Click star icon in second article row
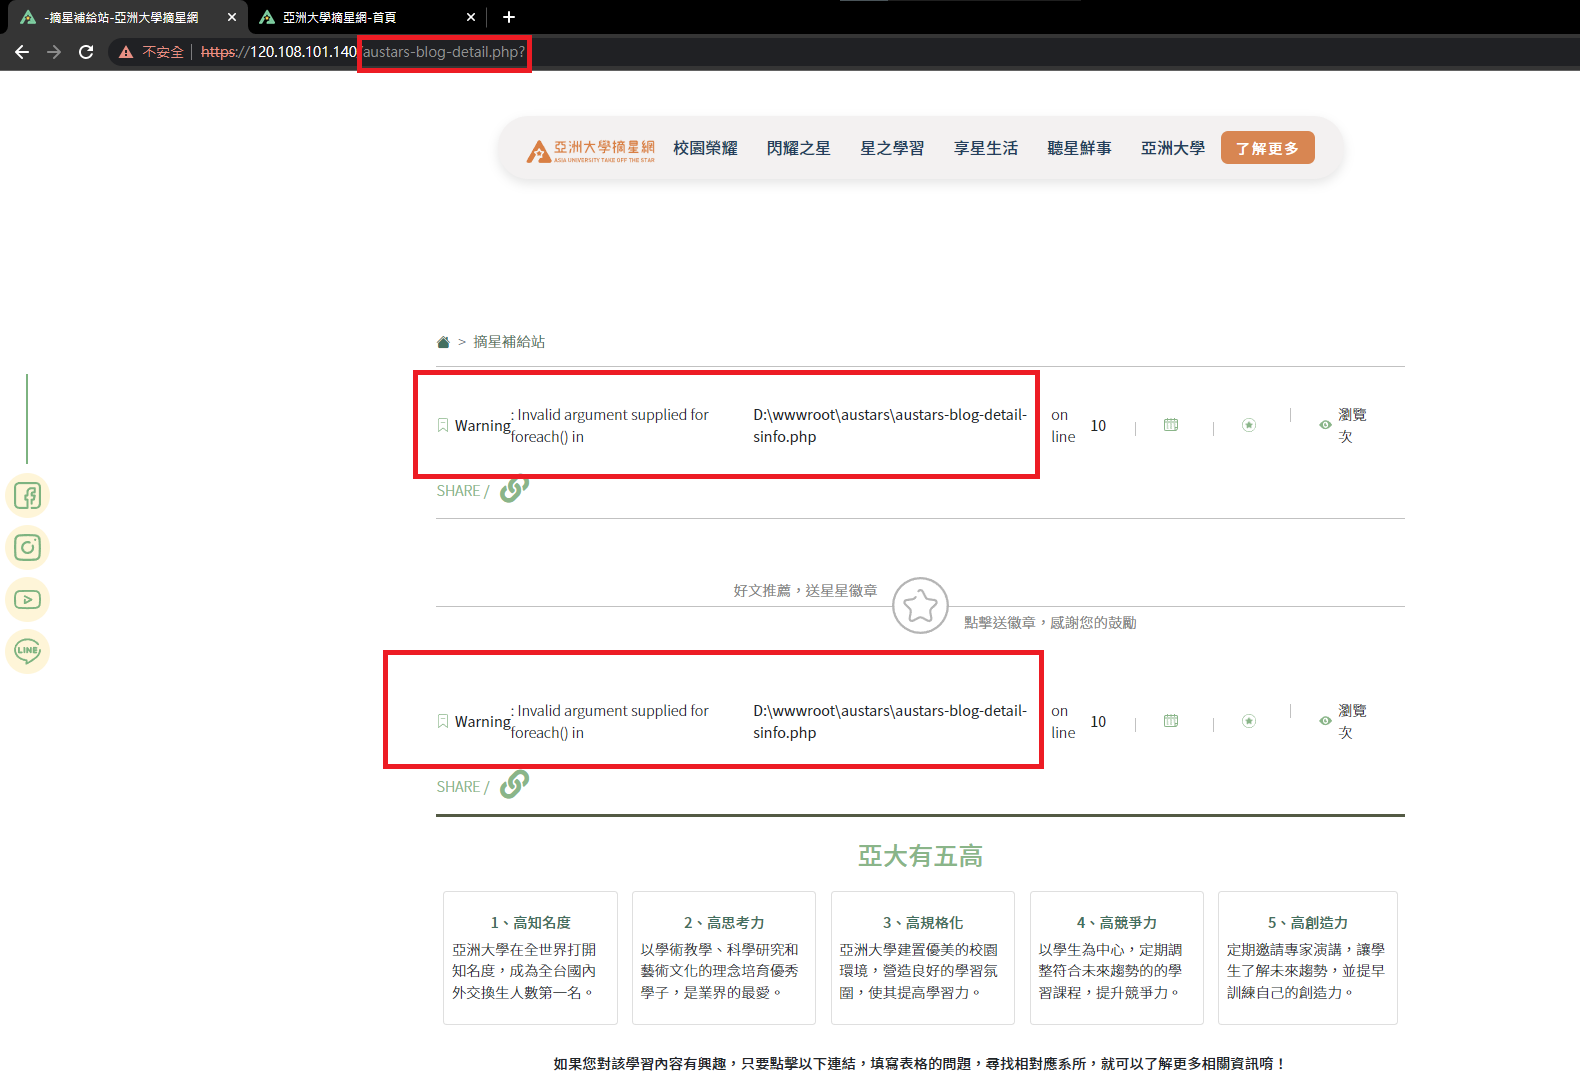The width and height of the screenshot is (1580, 1080). pos(1249,721)
